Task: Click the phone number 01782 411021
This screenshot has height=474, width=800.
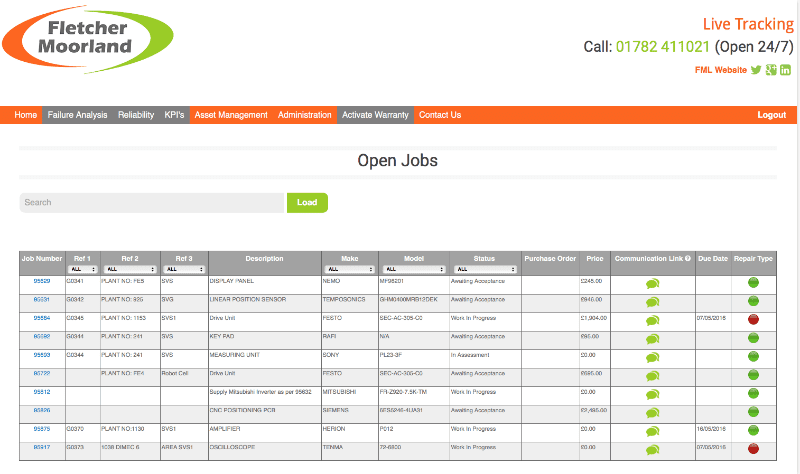Action: coord(662,46)
